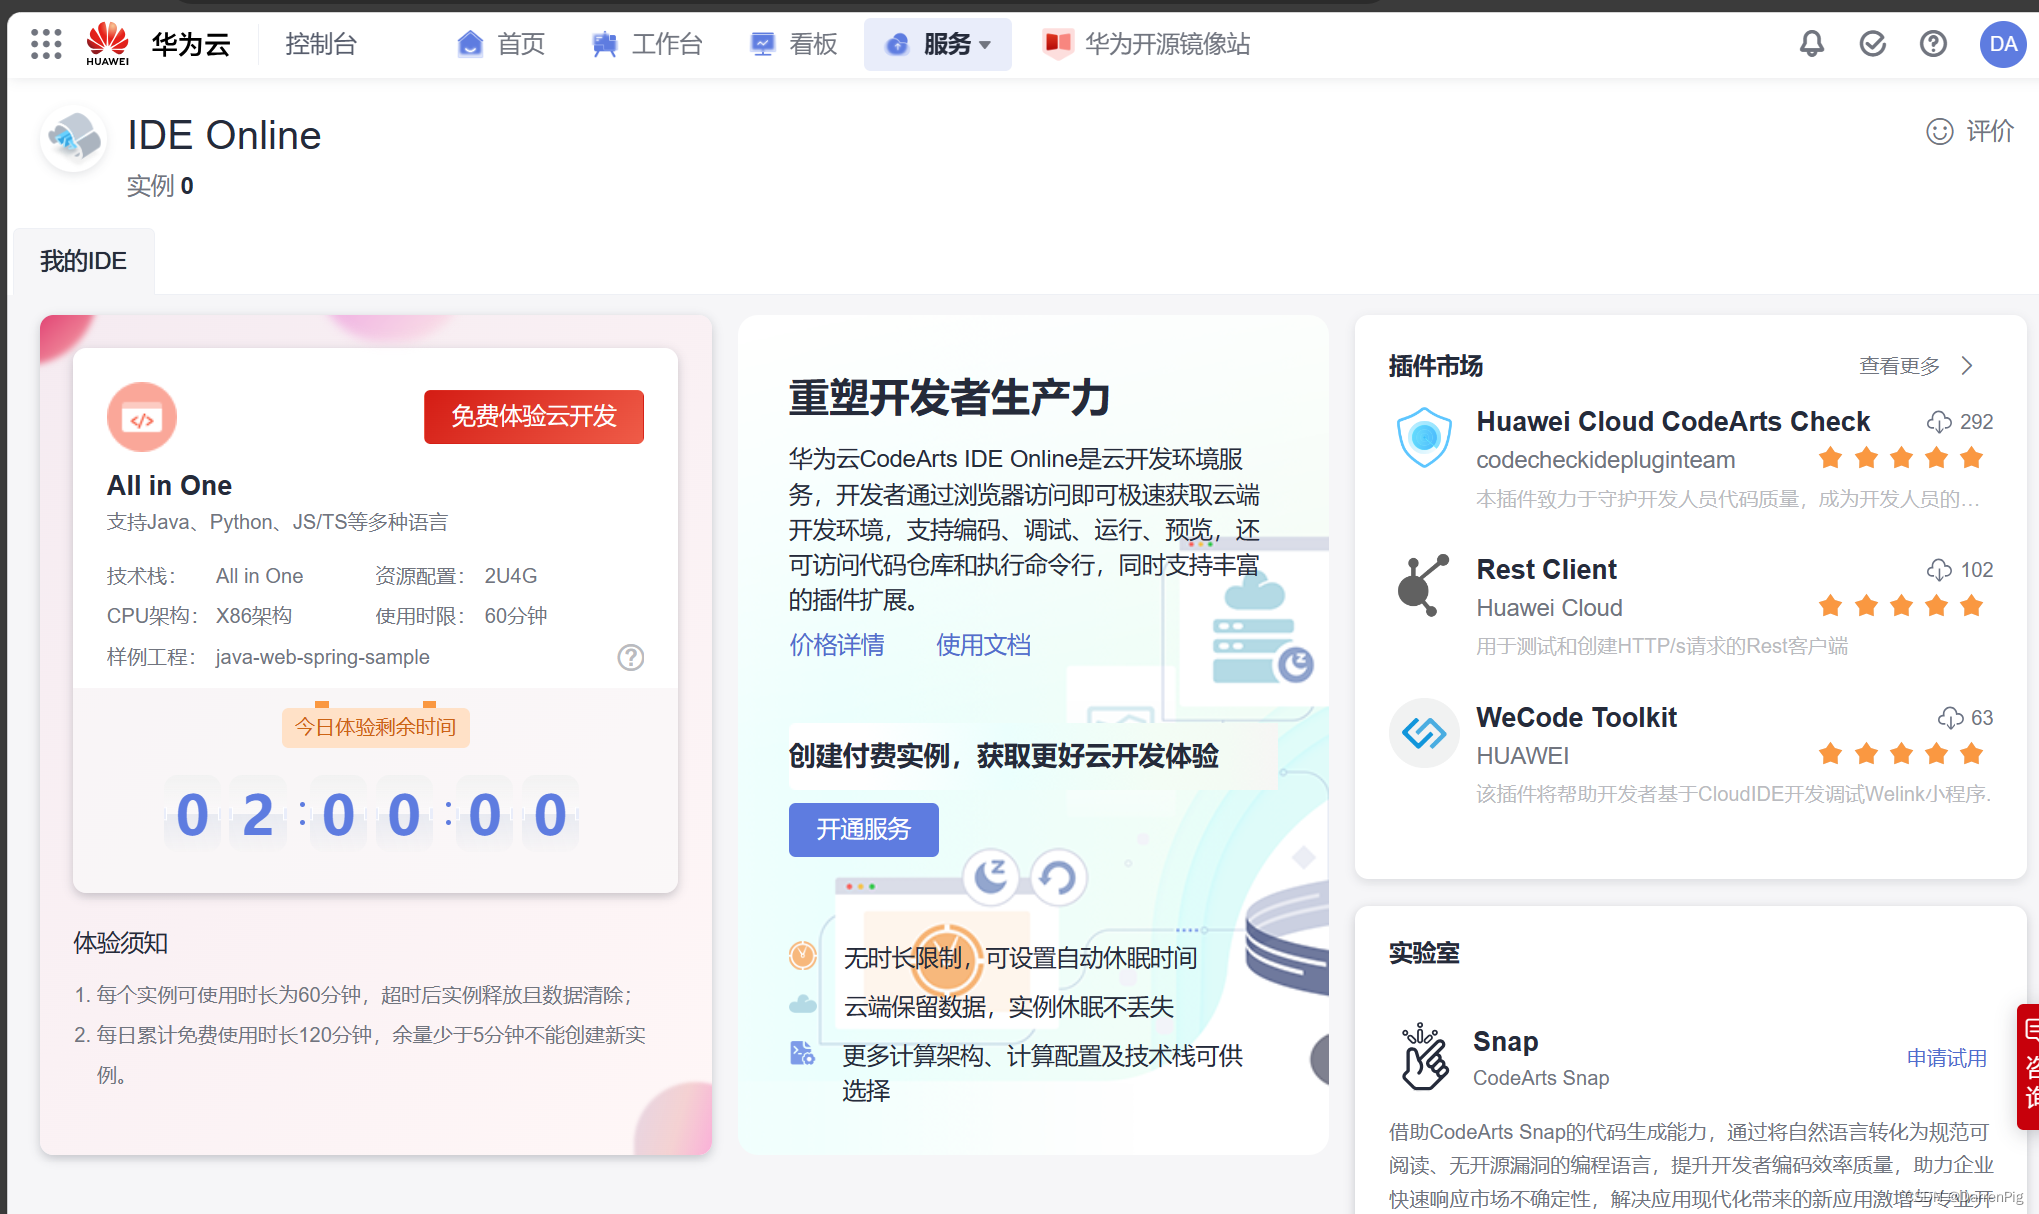Viewport: 2039px width, 1214px height.
Task: Expand the 服务 dropdown menu
Action: pos(938,44)
